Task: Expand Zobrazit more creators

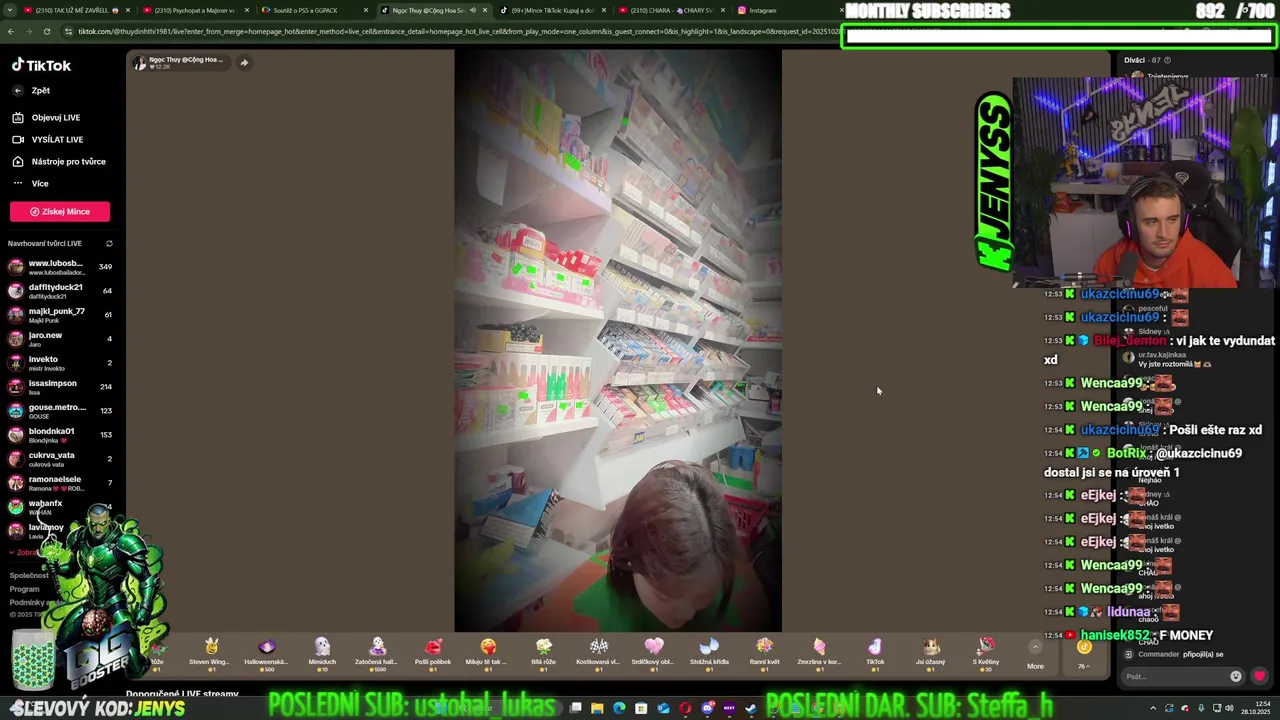Action: [x=24, y=552]
